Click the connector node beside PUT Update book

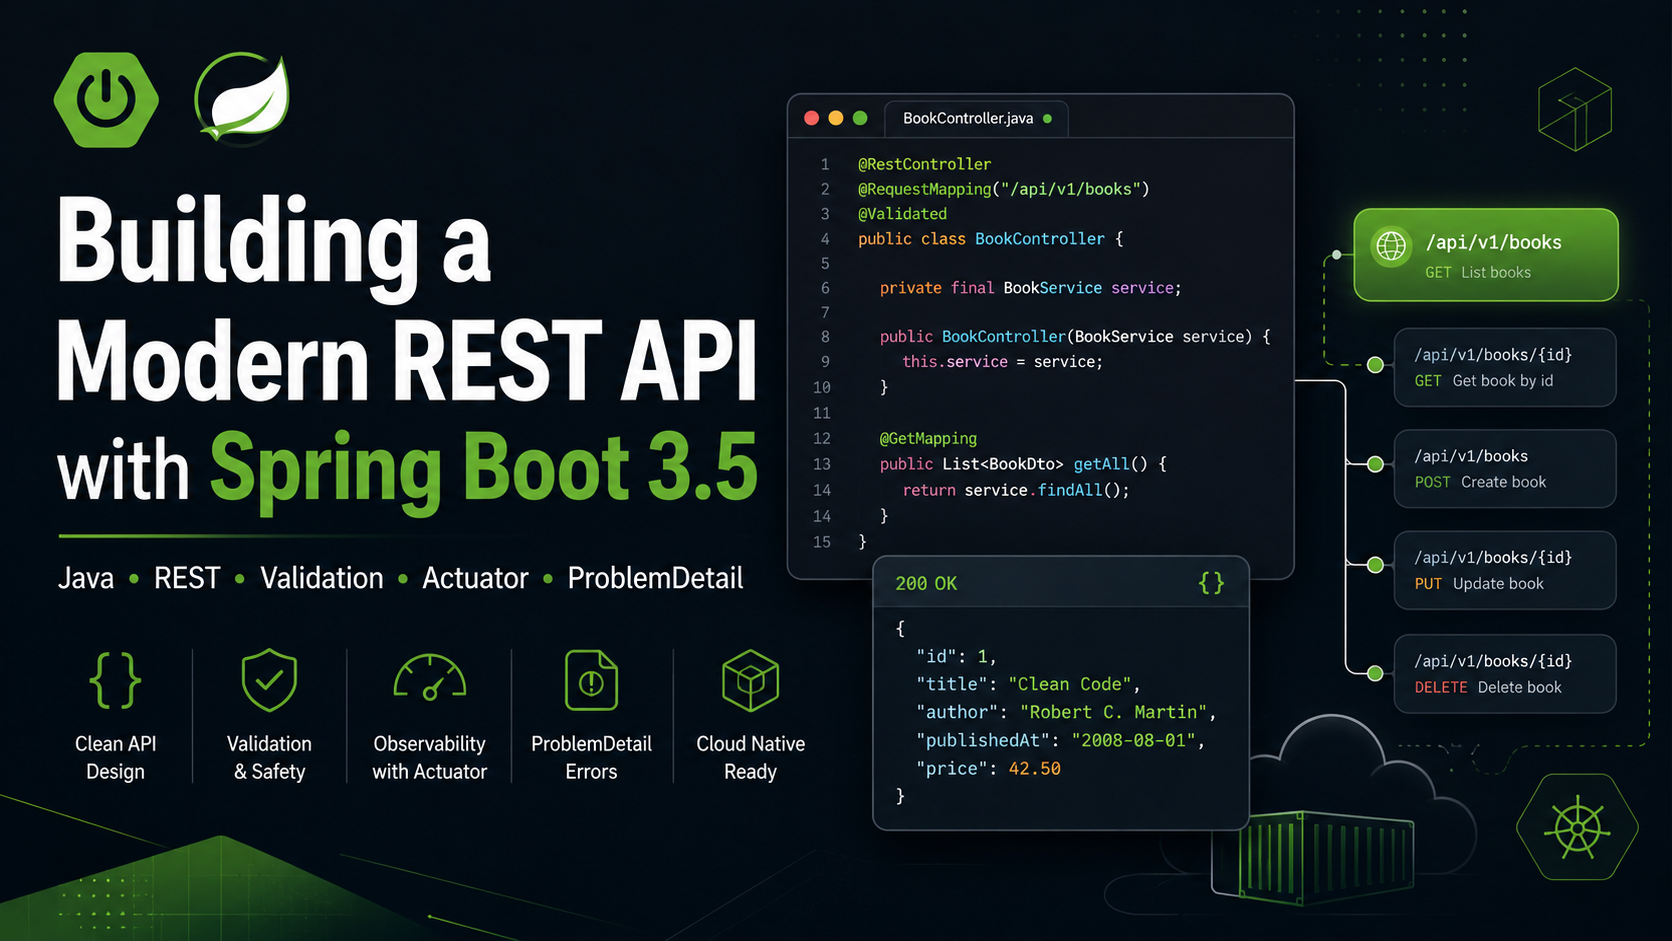coord(1376,566)
